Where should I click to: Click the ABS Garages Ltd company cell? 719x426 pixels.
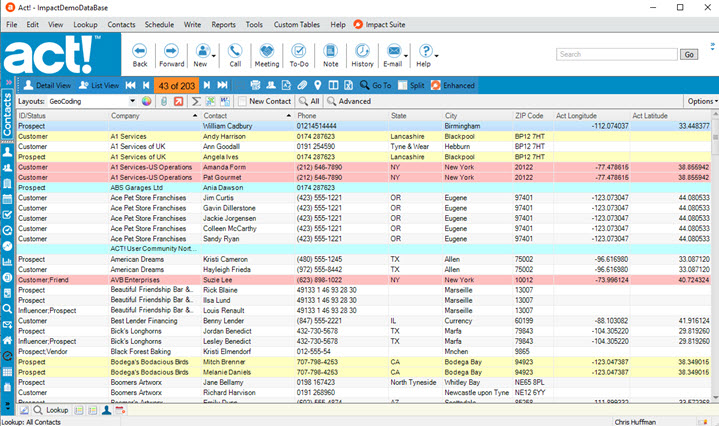coord(155,188)
